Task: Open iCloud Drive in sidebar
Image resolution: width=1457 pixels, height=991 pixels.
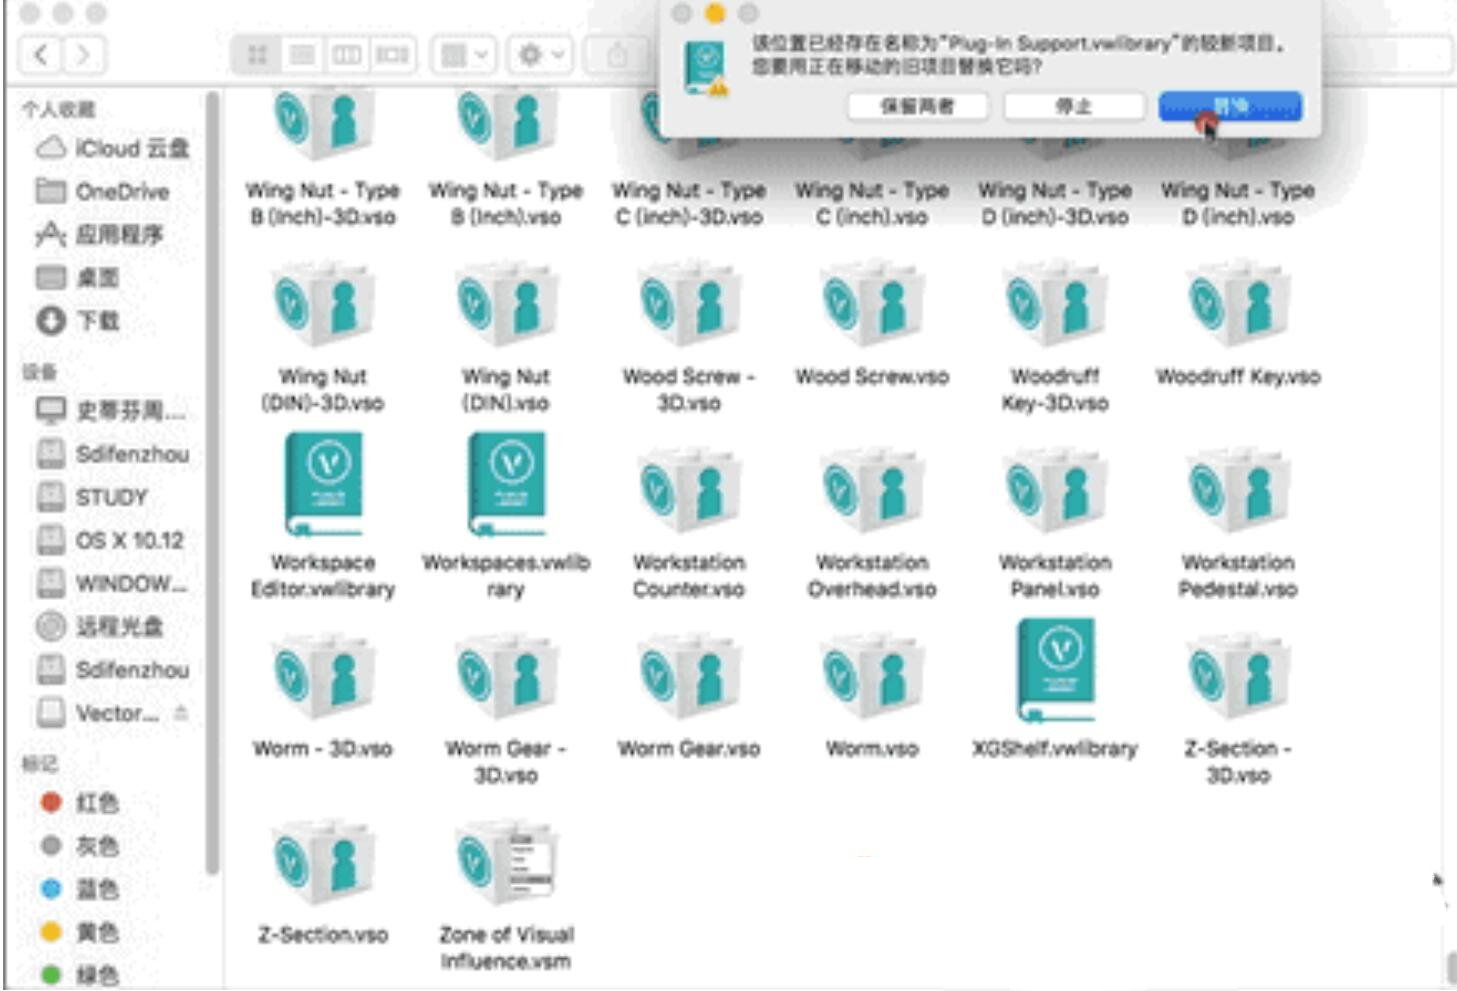Action: point(113,149)
